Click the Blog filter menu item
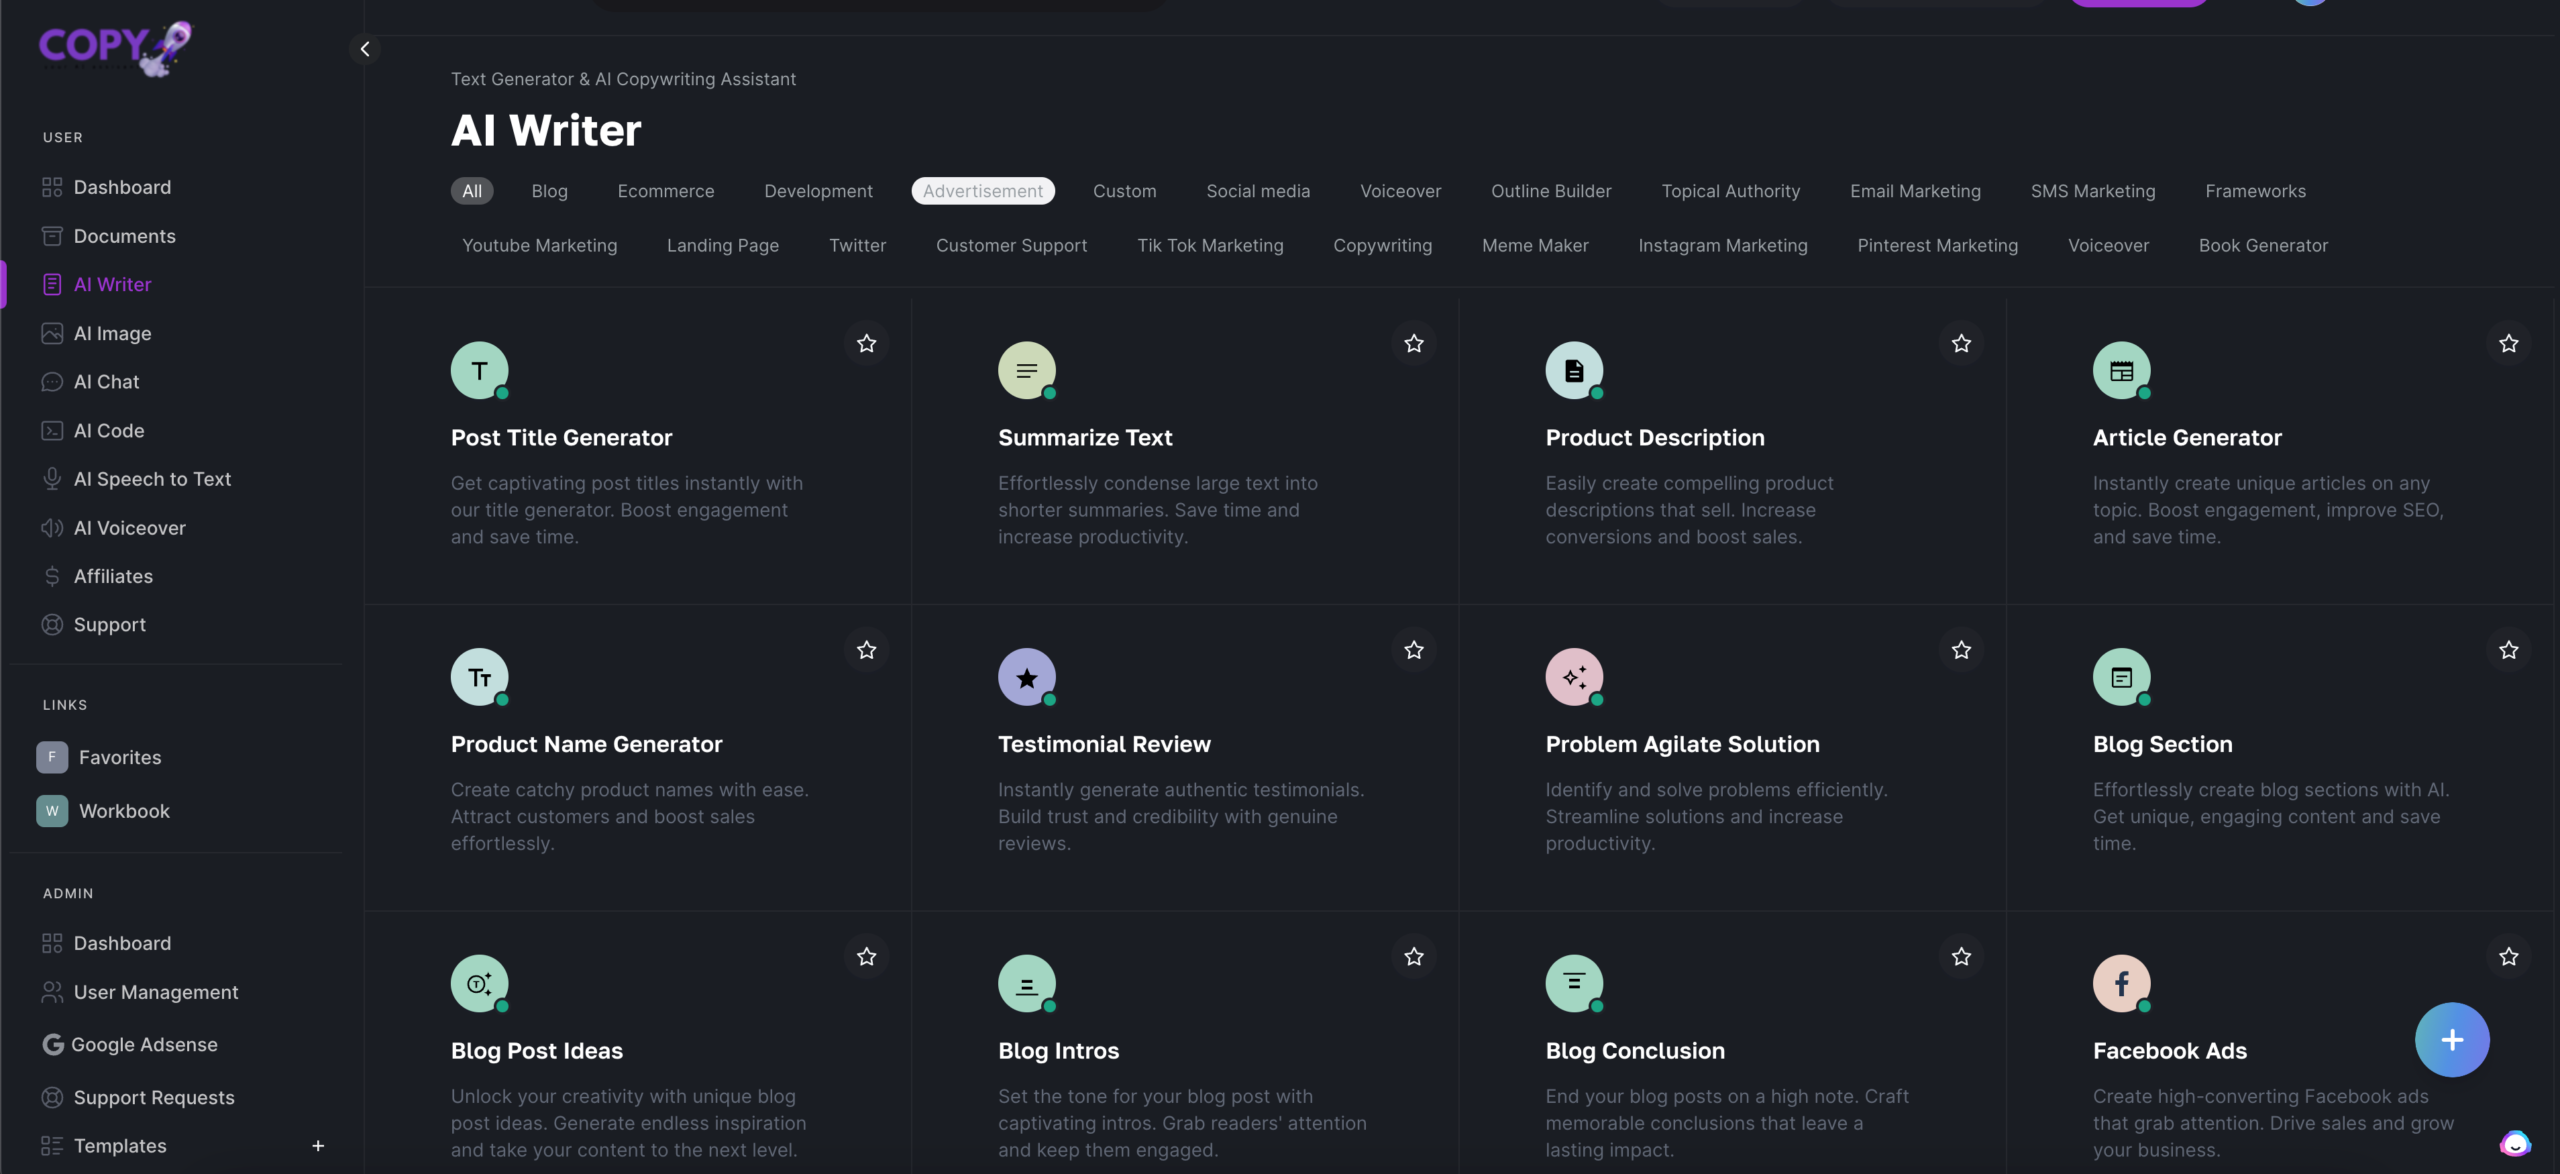Viewport: 2560px width, 1174px height. click(550, 191)
